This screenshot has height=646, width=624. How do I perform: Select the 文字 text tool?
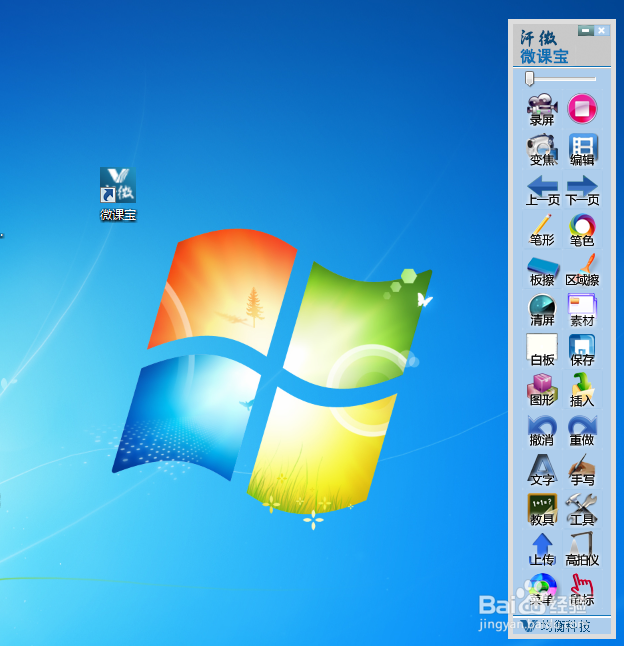click(542, 470)
